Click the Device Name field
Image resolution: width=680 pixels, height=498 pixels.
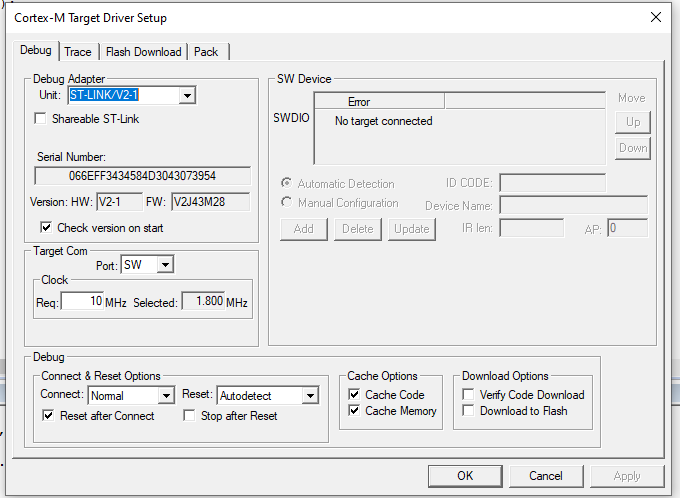(x=574, y=205)
